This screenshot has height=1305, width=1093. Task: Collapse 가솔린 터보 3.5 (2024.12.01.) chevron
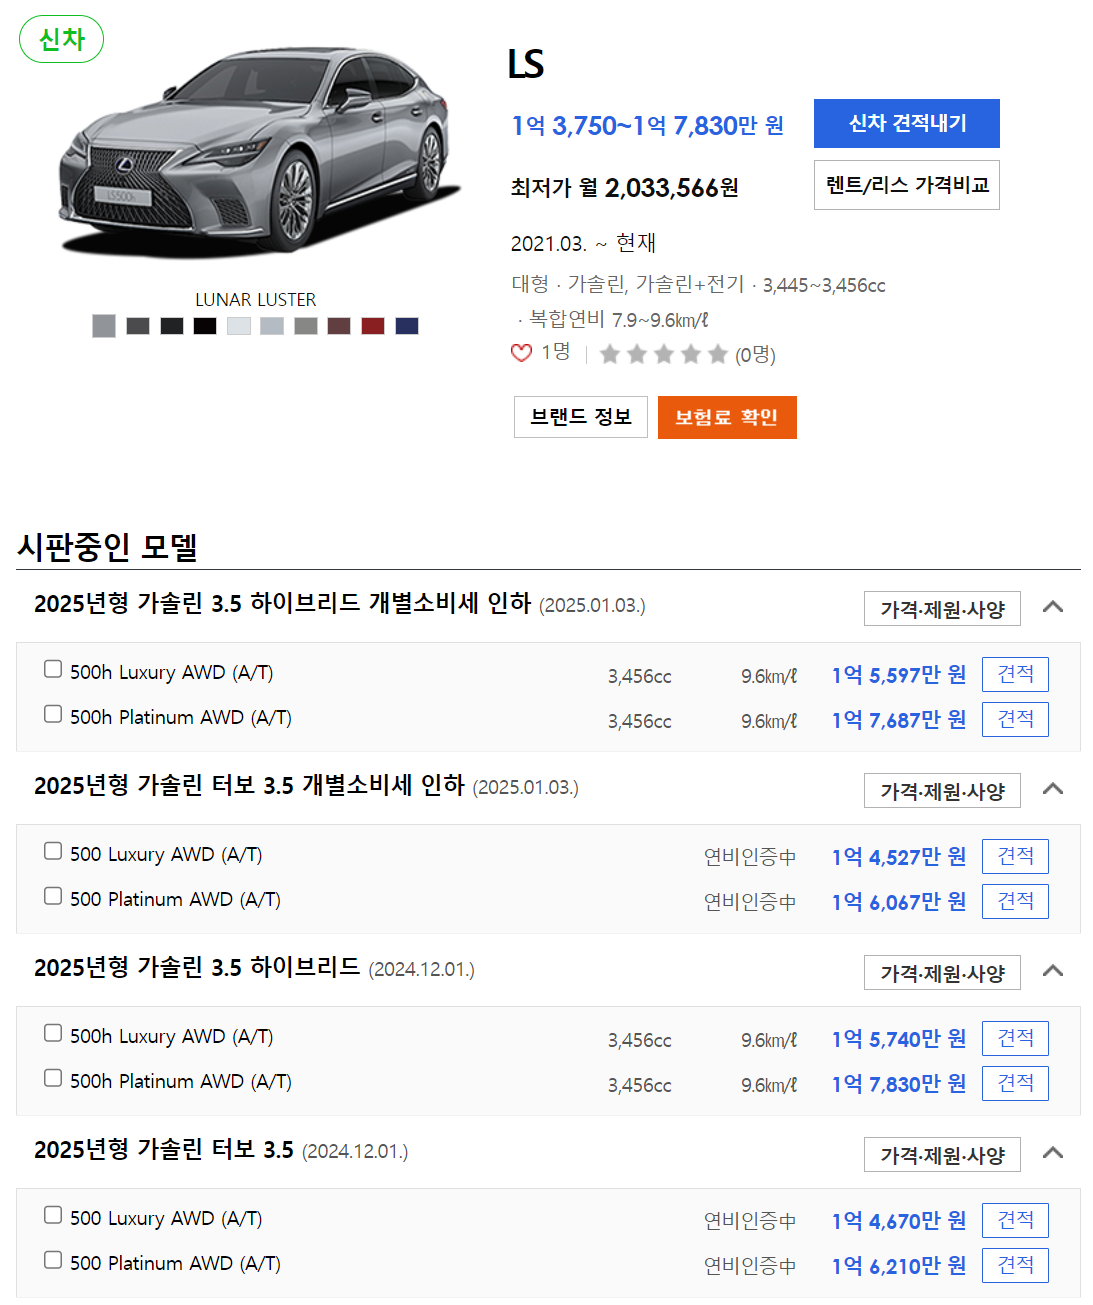click(x=1052, y=1153)
